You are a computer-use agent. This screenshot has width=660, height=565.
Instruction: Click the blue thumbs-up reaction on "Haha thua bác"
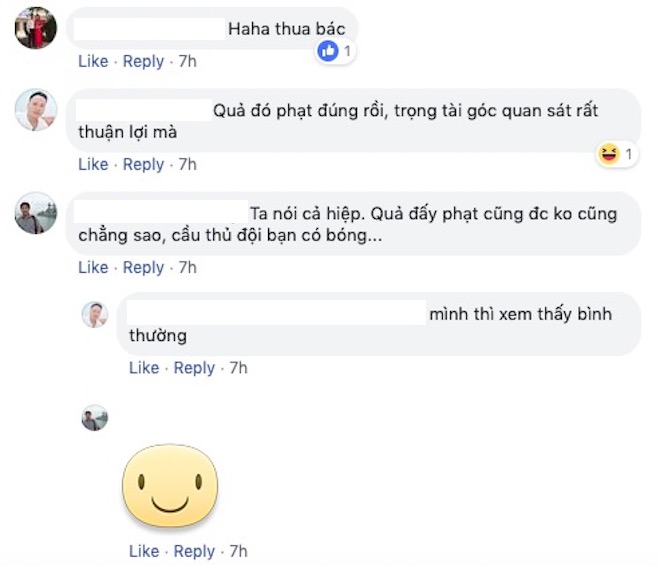[327, 49]
